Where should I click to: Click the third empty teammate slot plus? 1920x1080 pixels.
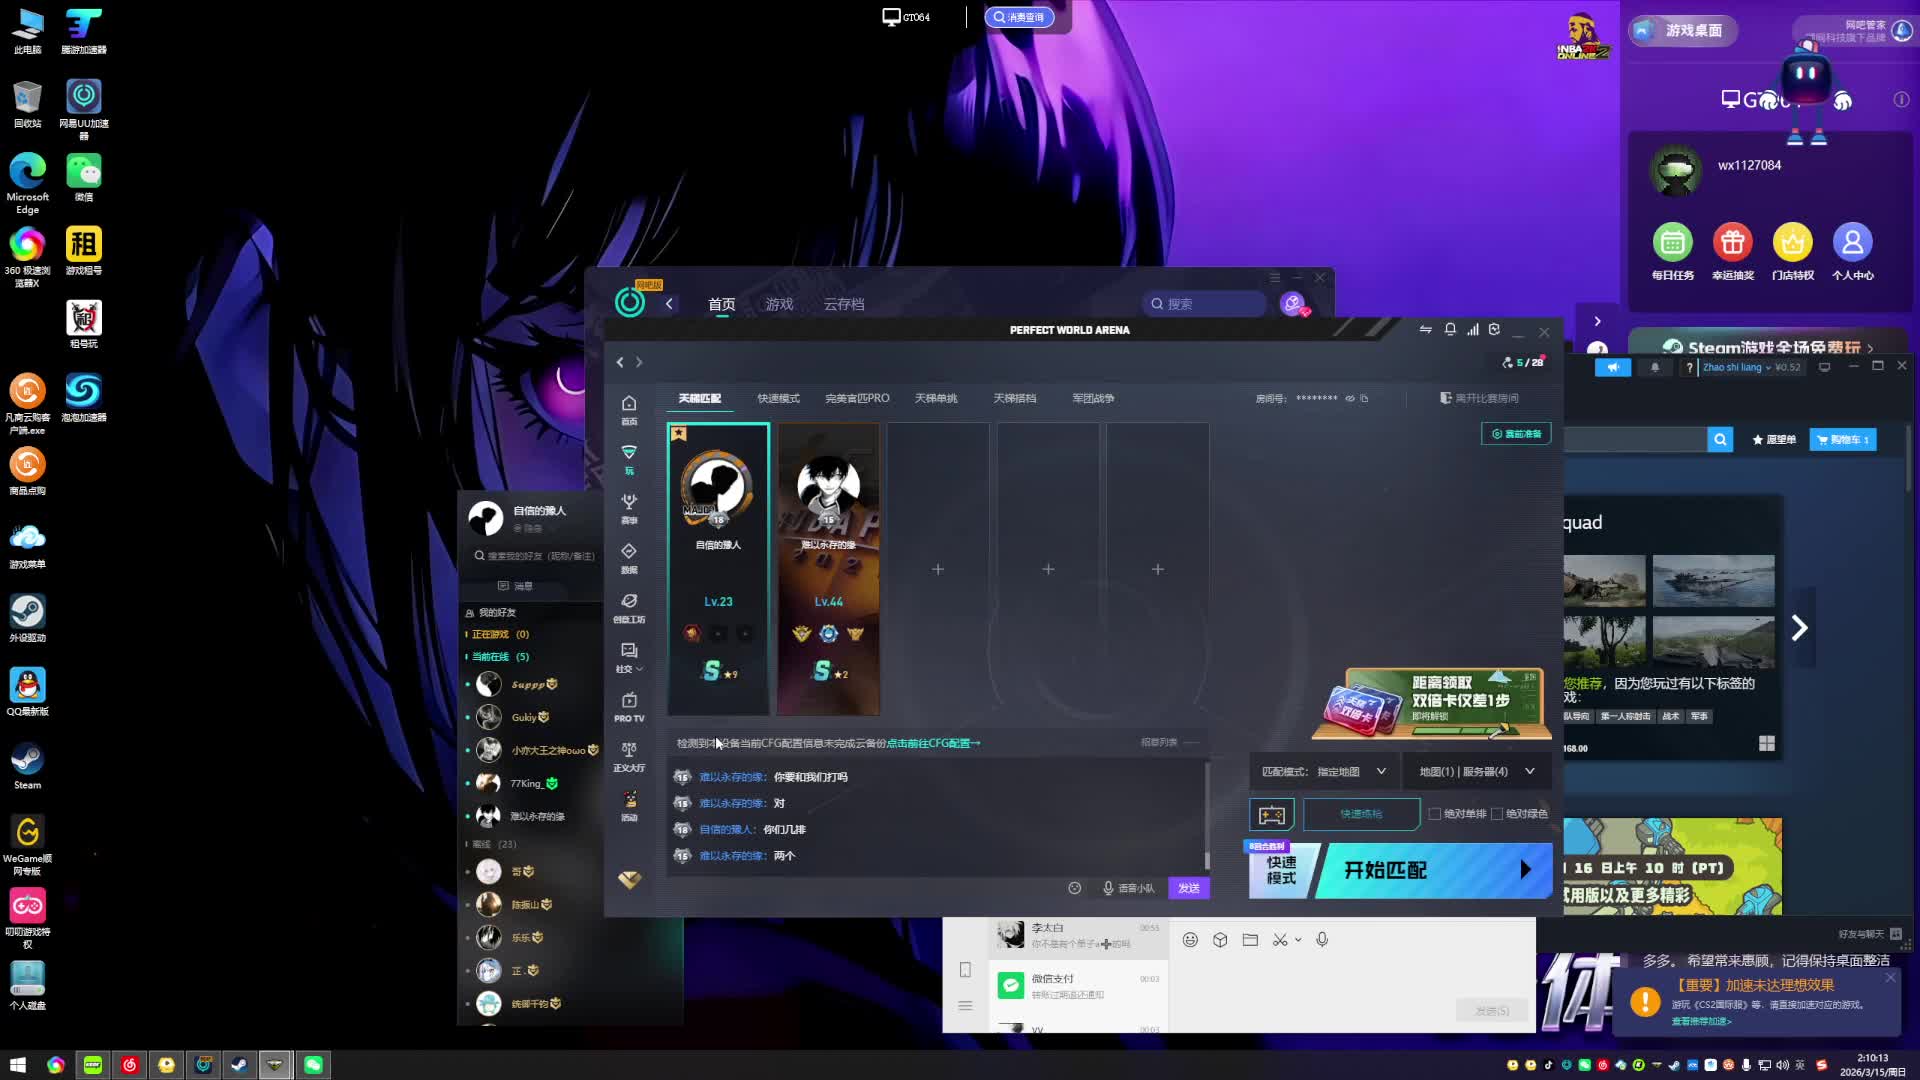pos(1157,569)
